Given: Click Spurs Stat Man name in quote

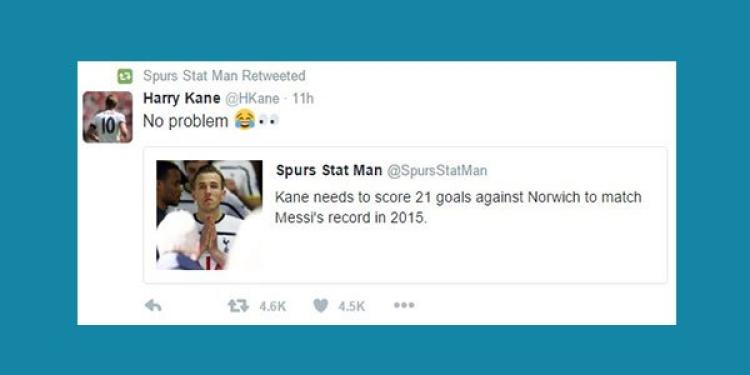Looking at the screenshot, I should point(329,170).
